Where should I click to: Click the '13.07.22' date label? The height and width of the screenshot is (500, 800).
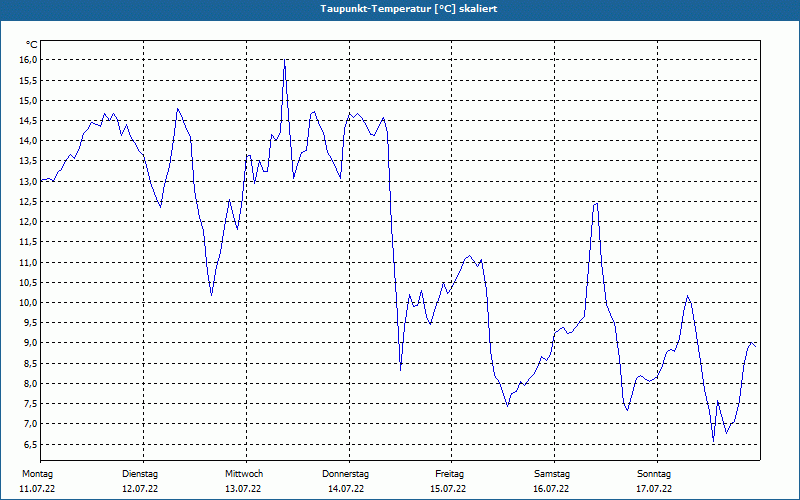[243, 489]
